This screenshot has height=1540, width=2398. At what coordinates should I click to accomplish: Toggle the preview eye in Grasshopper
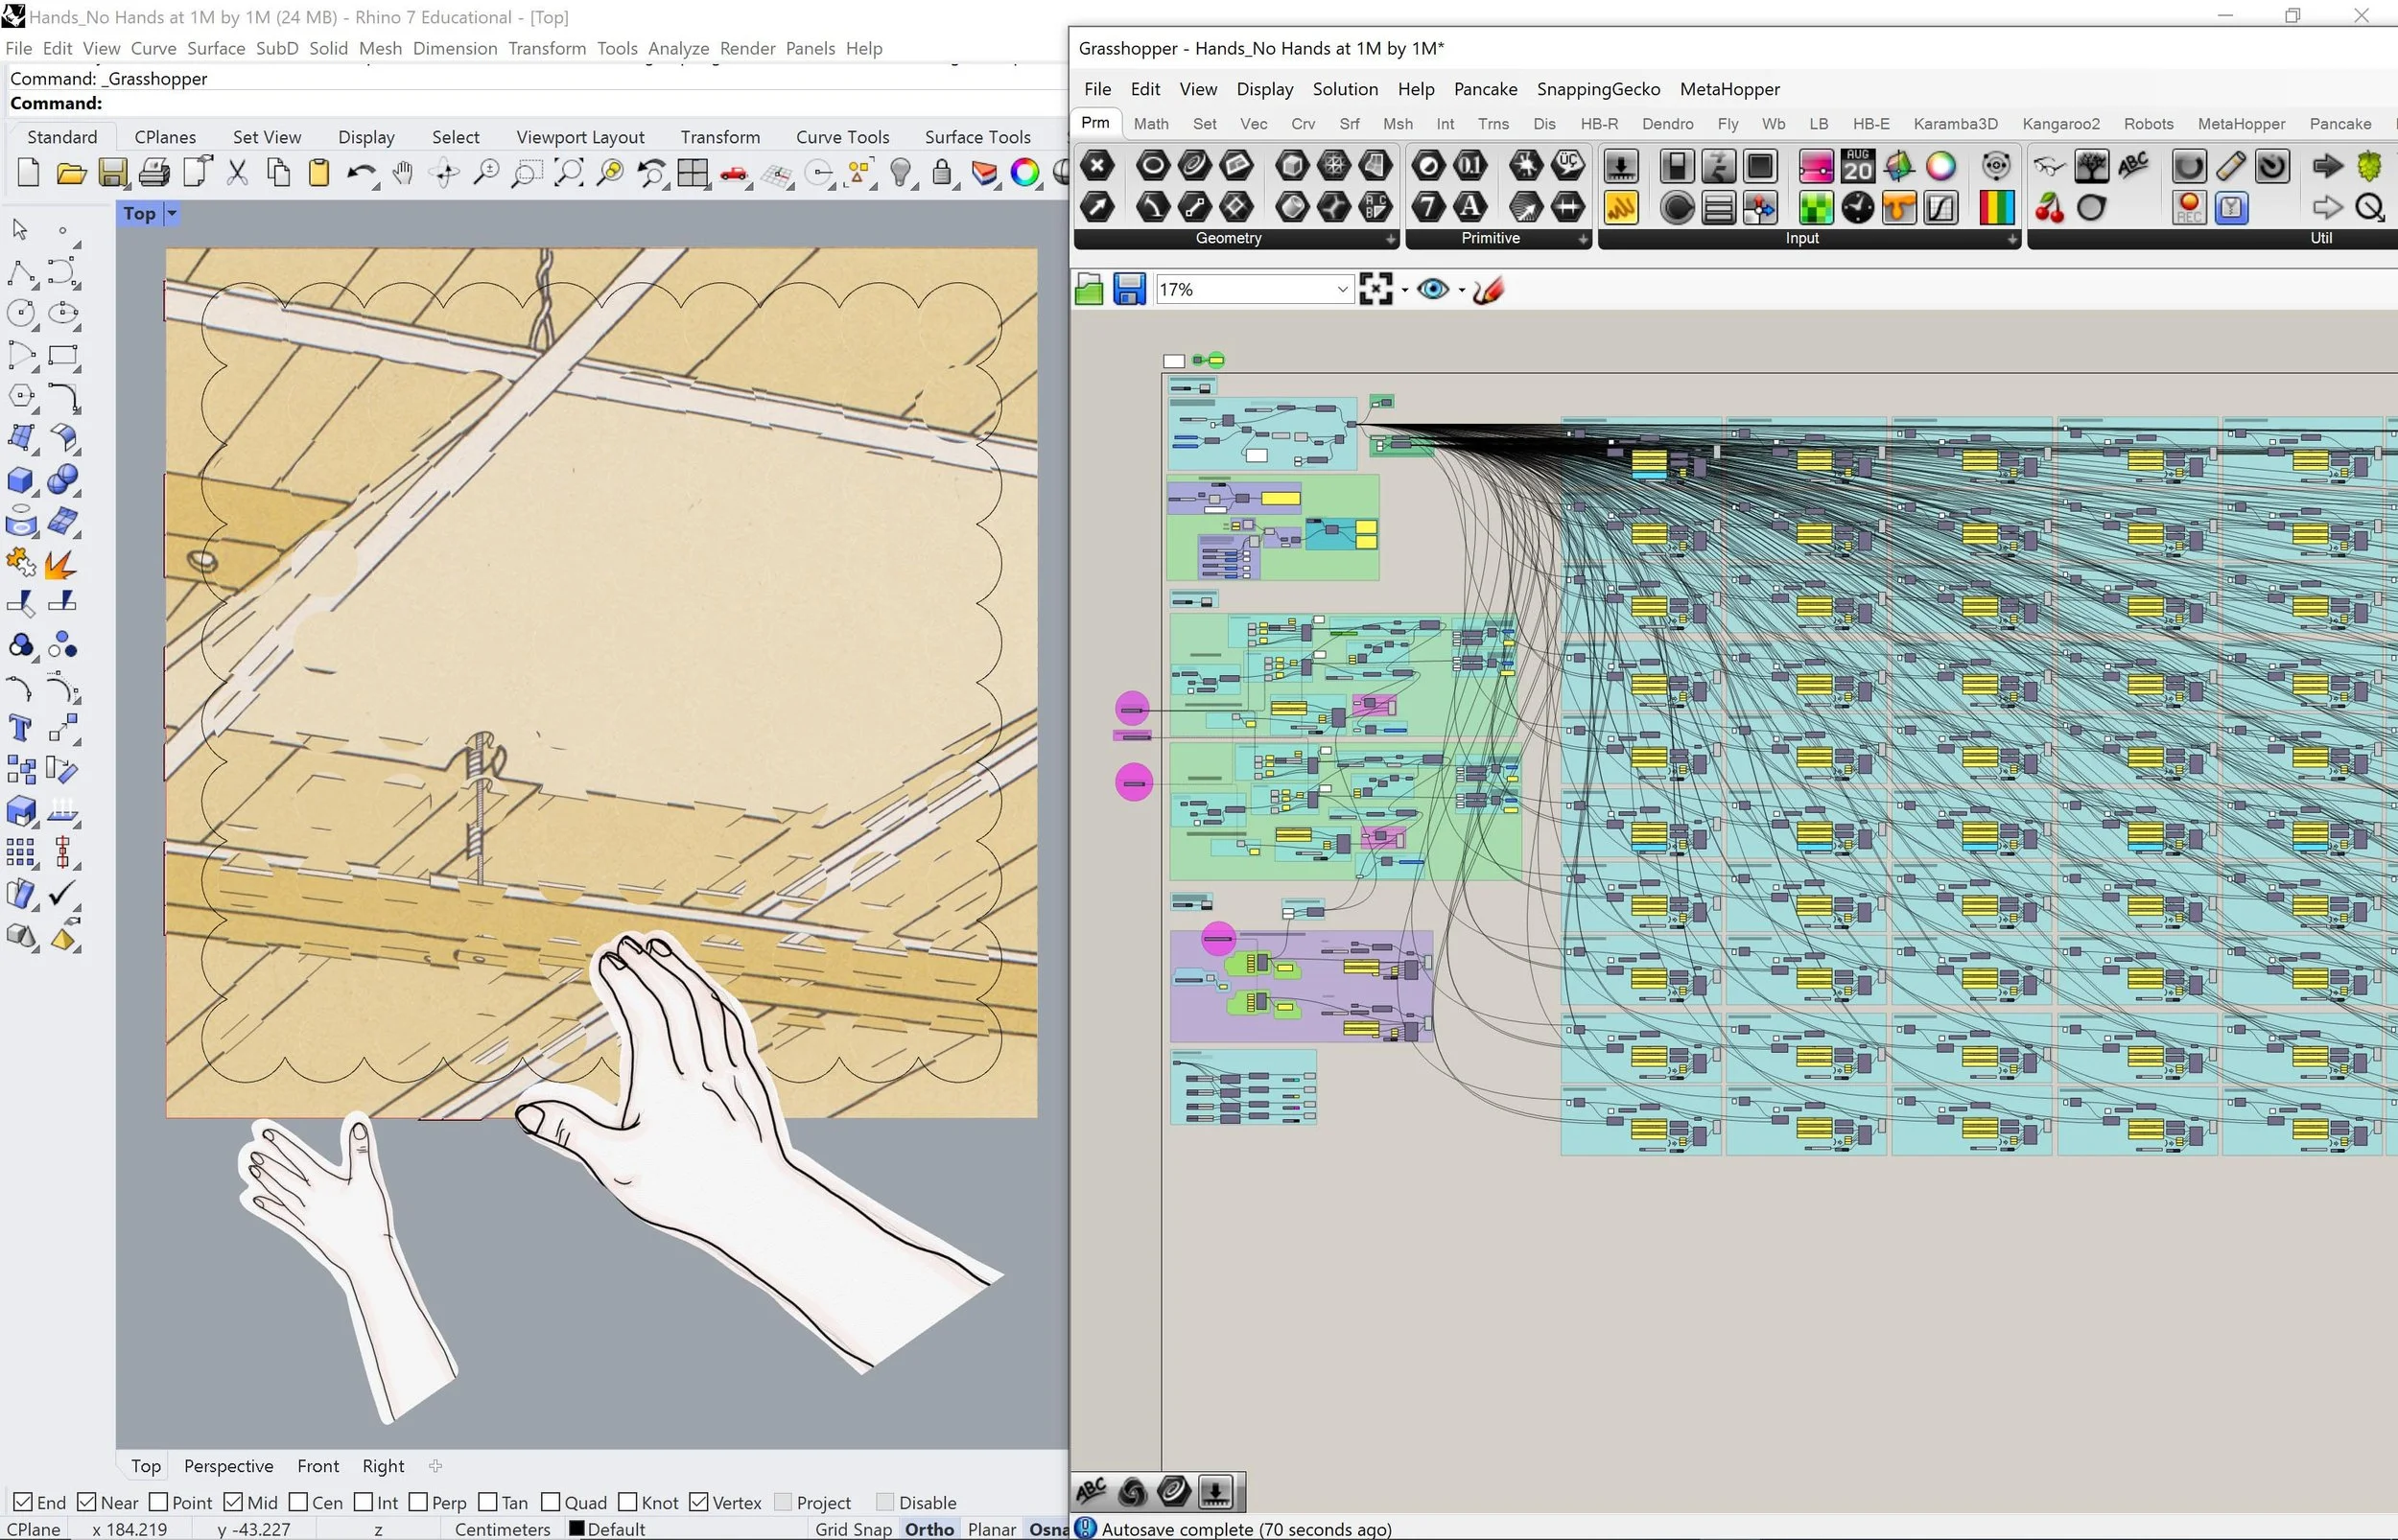coord(1435,289)
